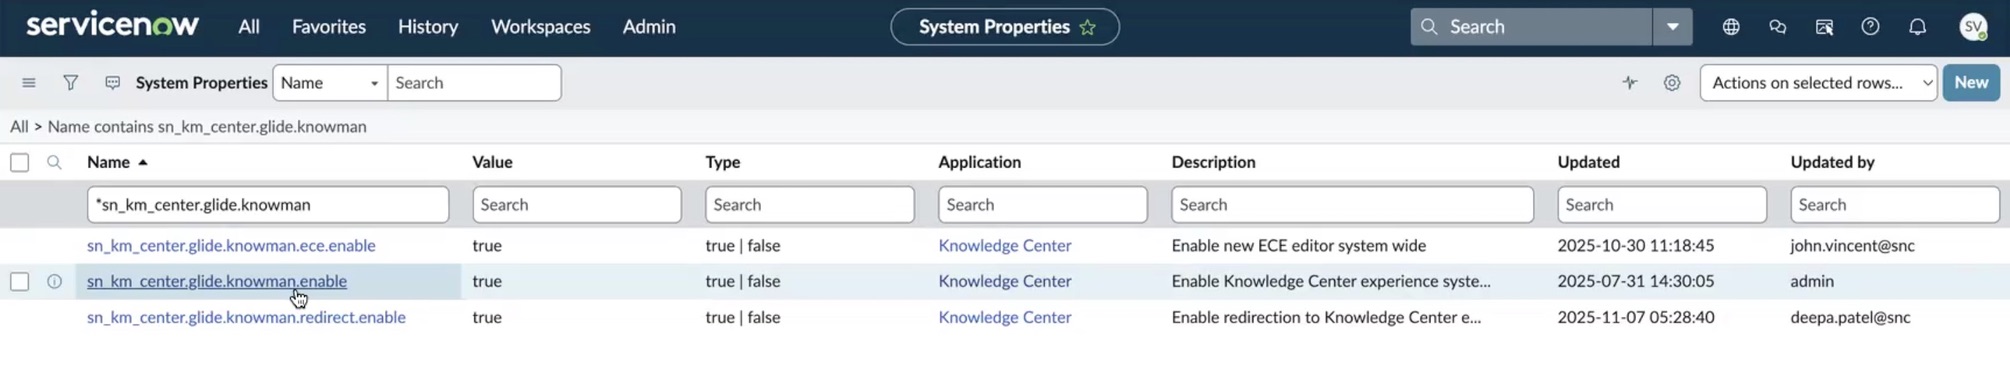
Task: Open the History menu
Action: click(428, 27)
